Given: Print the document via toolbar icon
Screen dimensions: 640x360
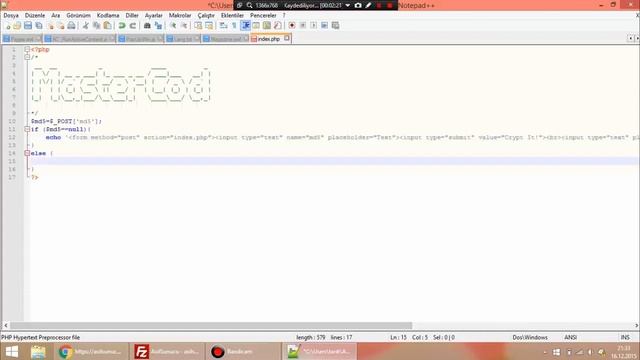Looking at the screenshot, I should click(x=71, y=26).
